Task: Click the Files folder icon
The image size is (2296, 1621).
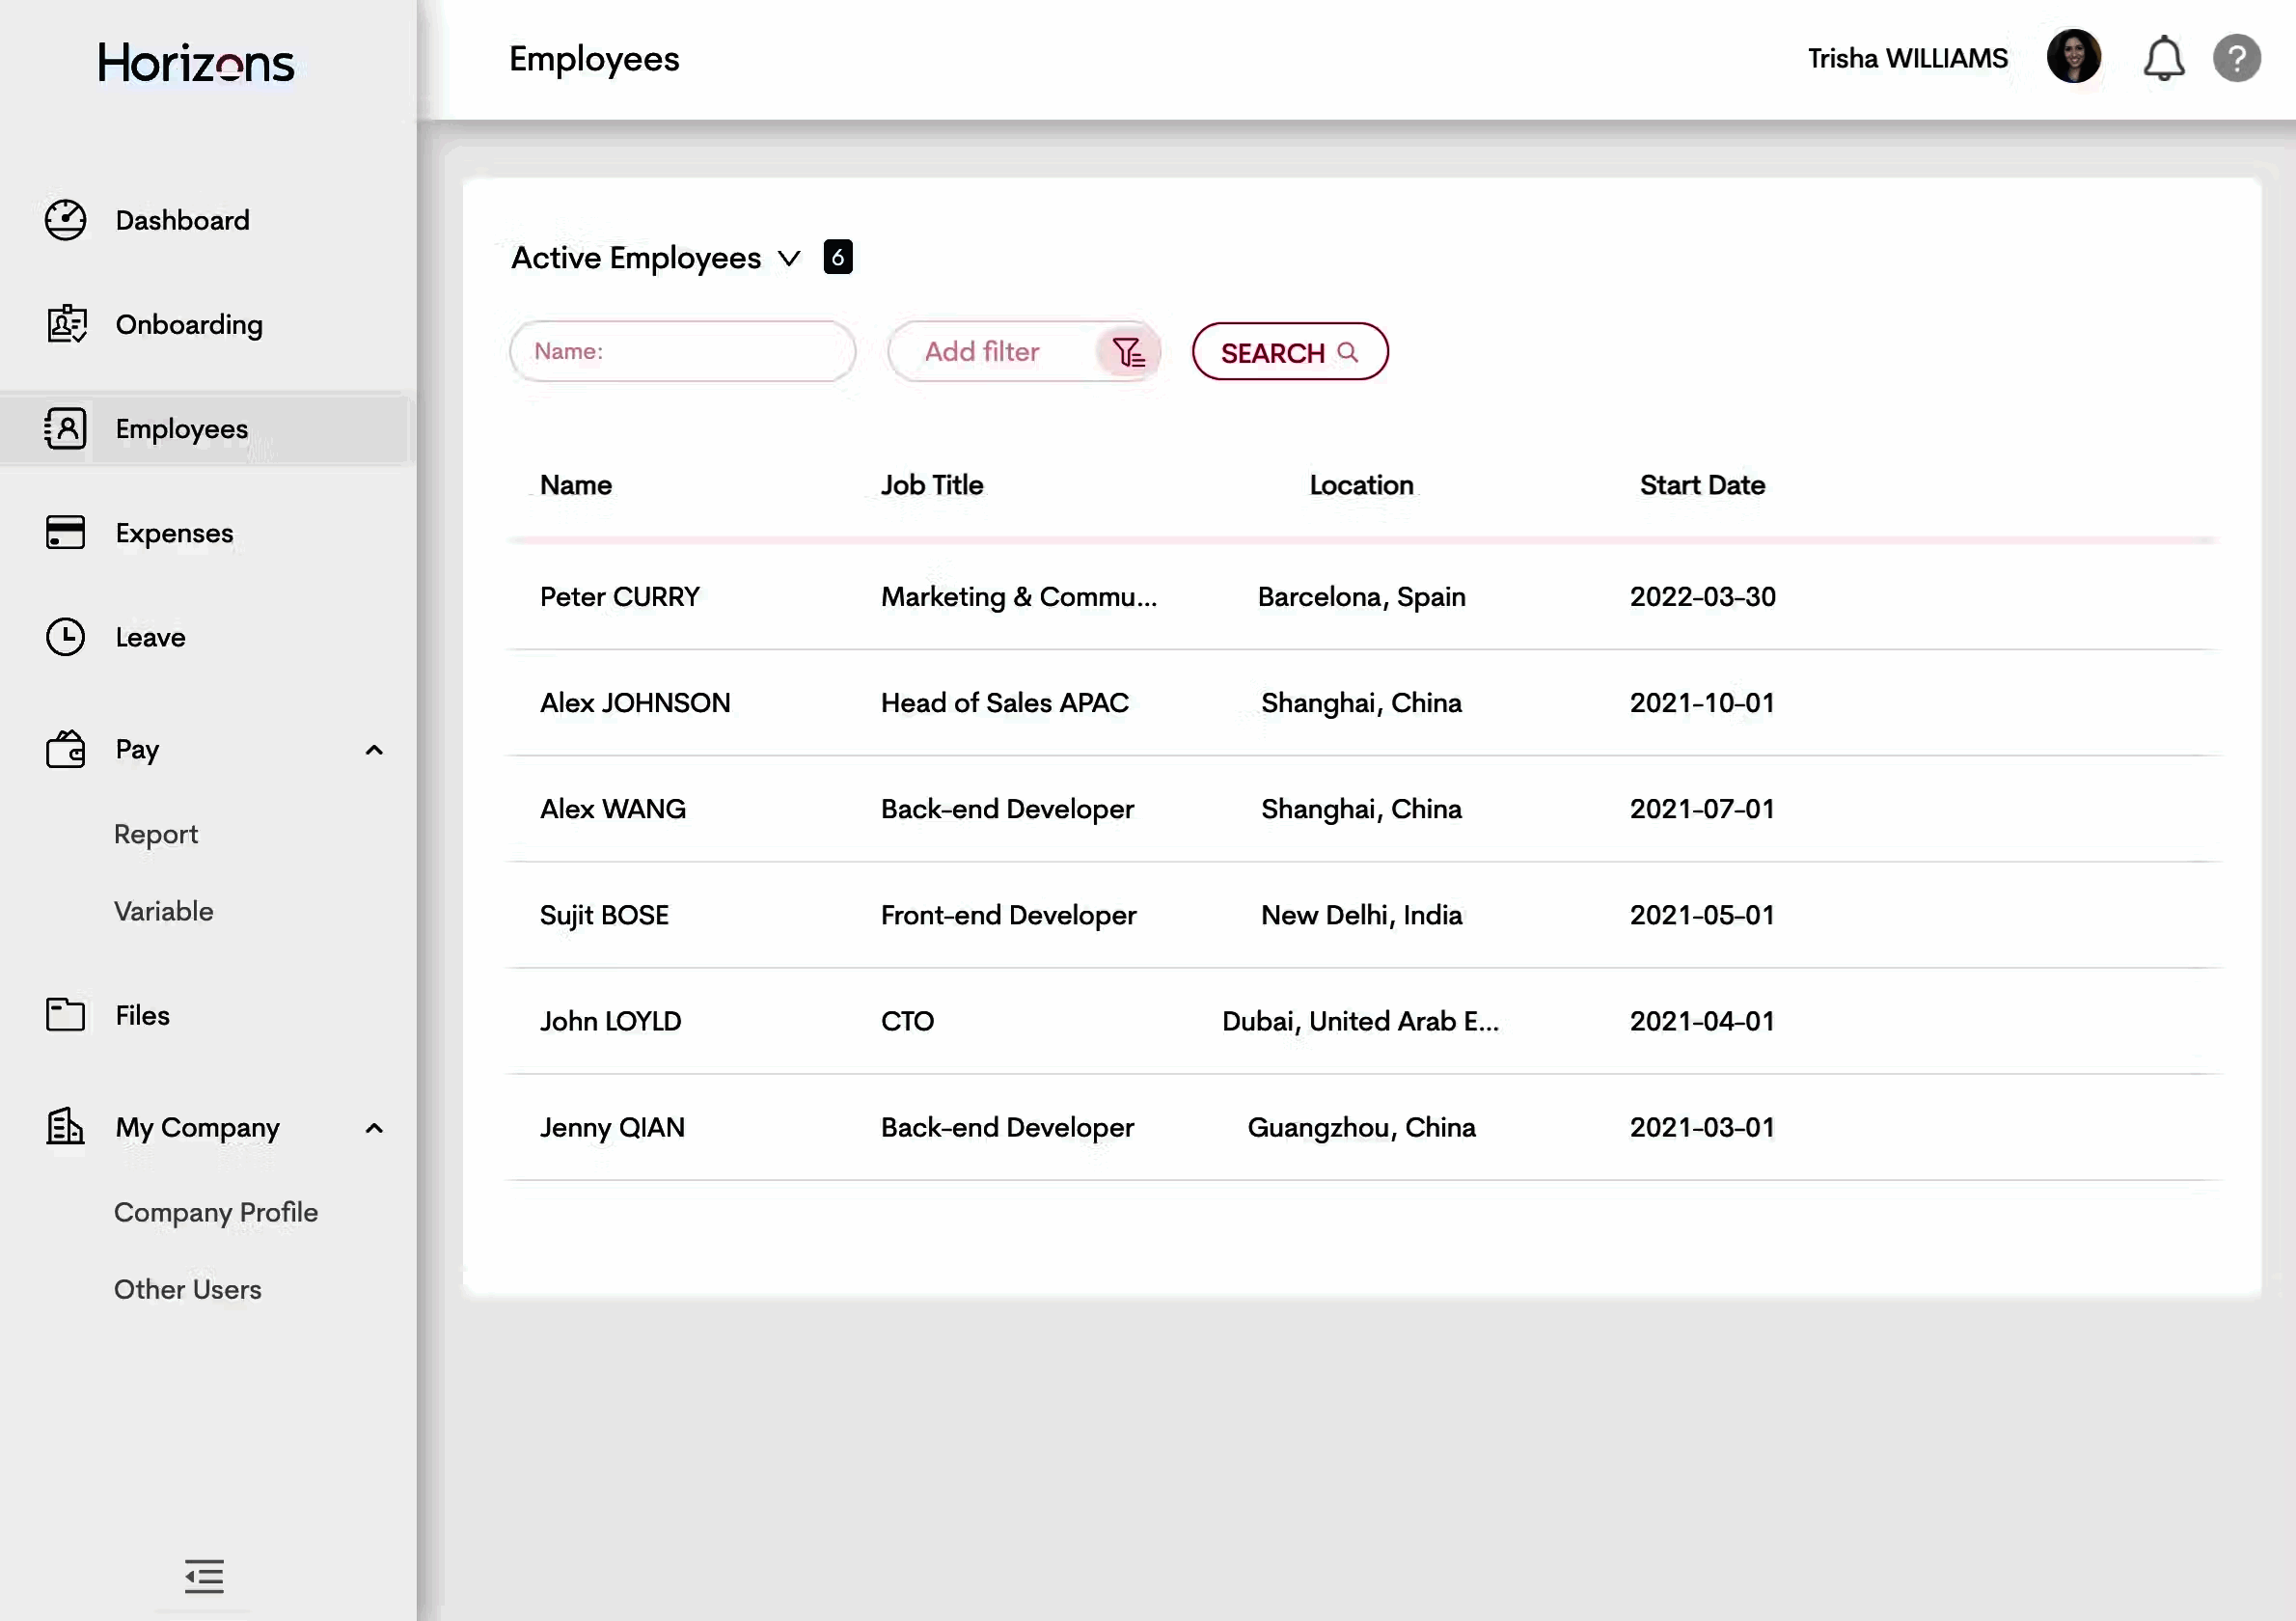Action: click(66, 1014)
